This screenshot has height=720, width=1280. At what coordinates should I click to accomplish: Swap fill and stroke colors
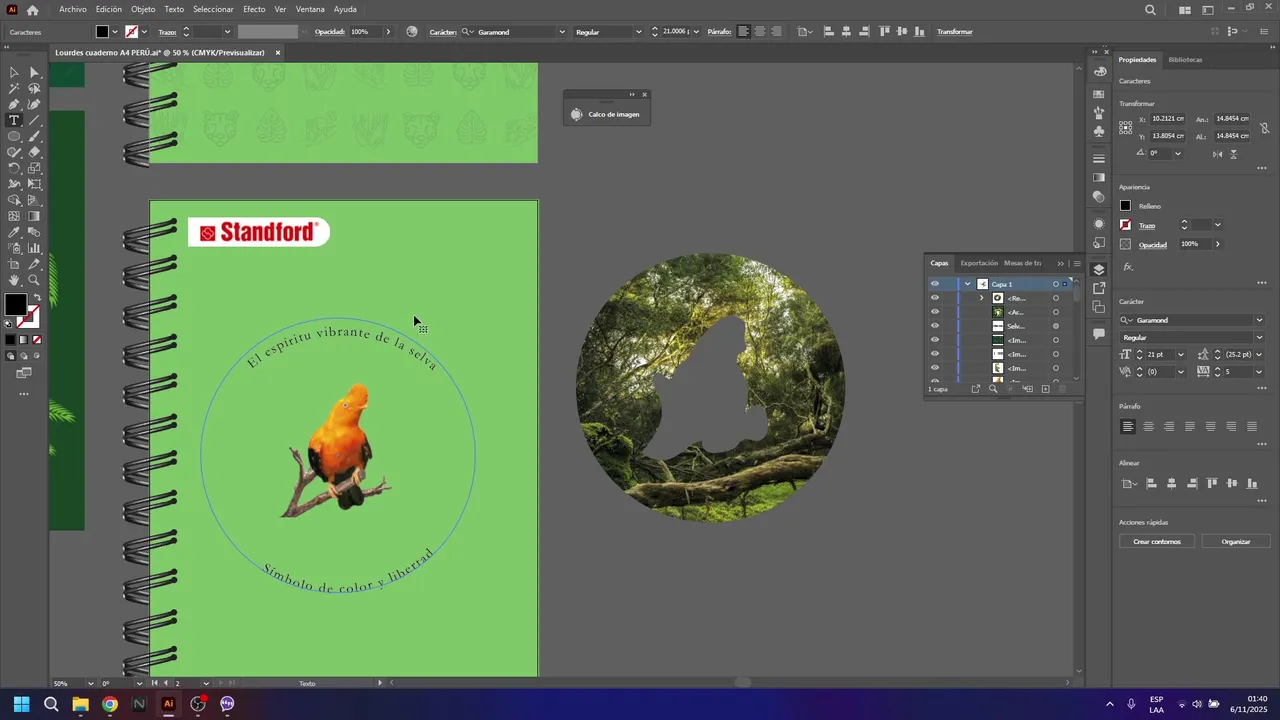[37, 298]
